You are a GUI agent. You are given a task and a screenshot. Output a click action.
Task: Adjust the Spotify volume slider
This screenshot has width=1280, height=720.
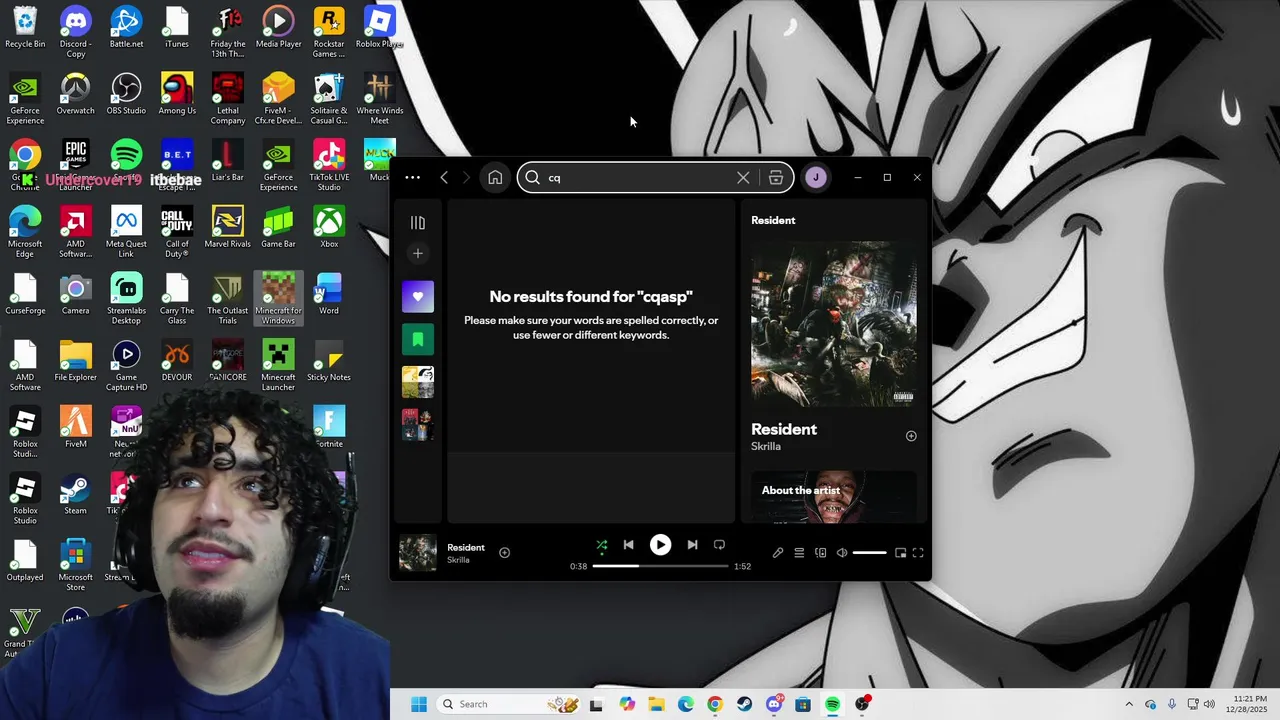[x=869, y=553]
